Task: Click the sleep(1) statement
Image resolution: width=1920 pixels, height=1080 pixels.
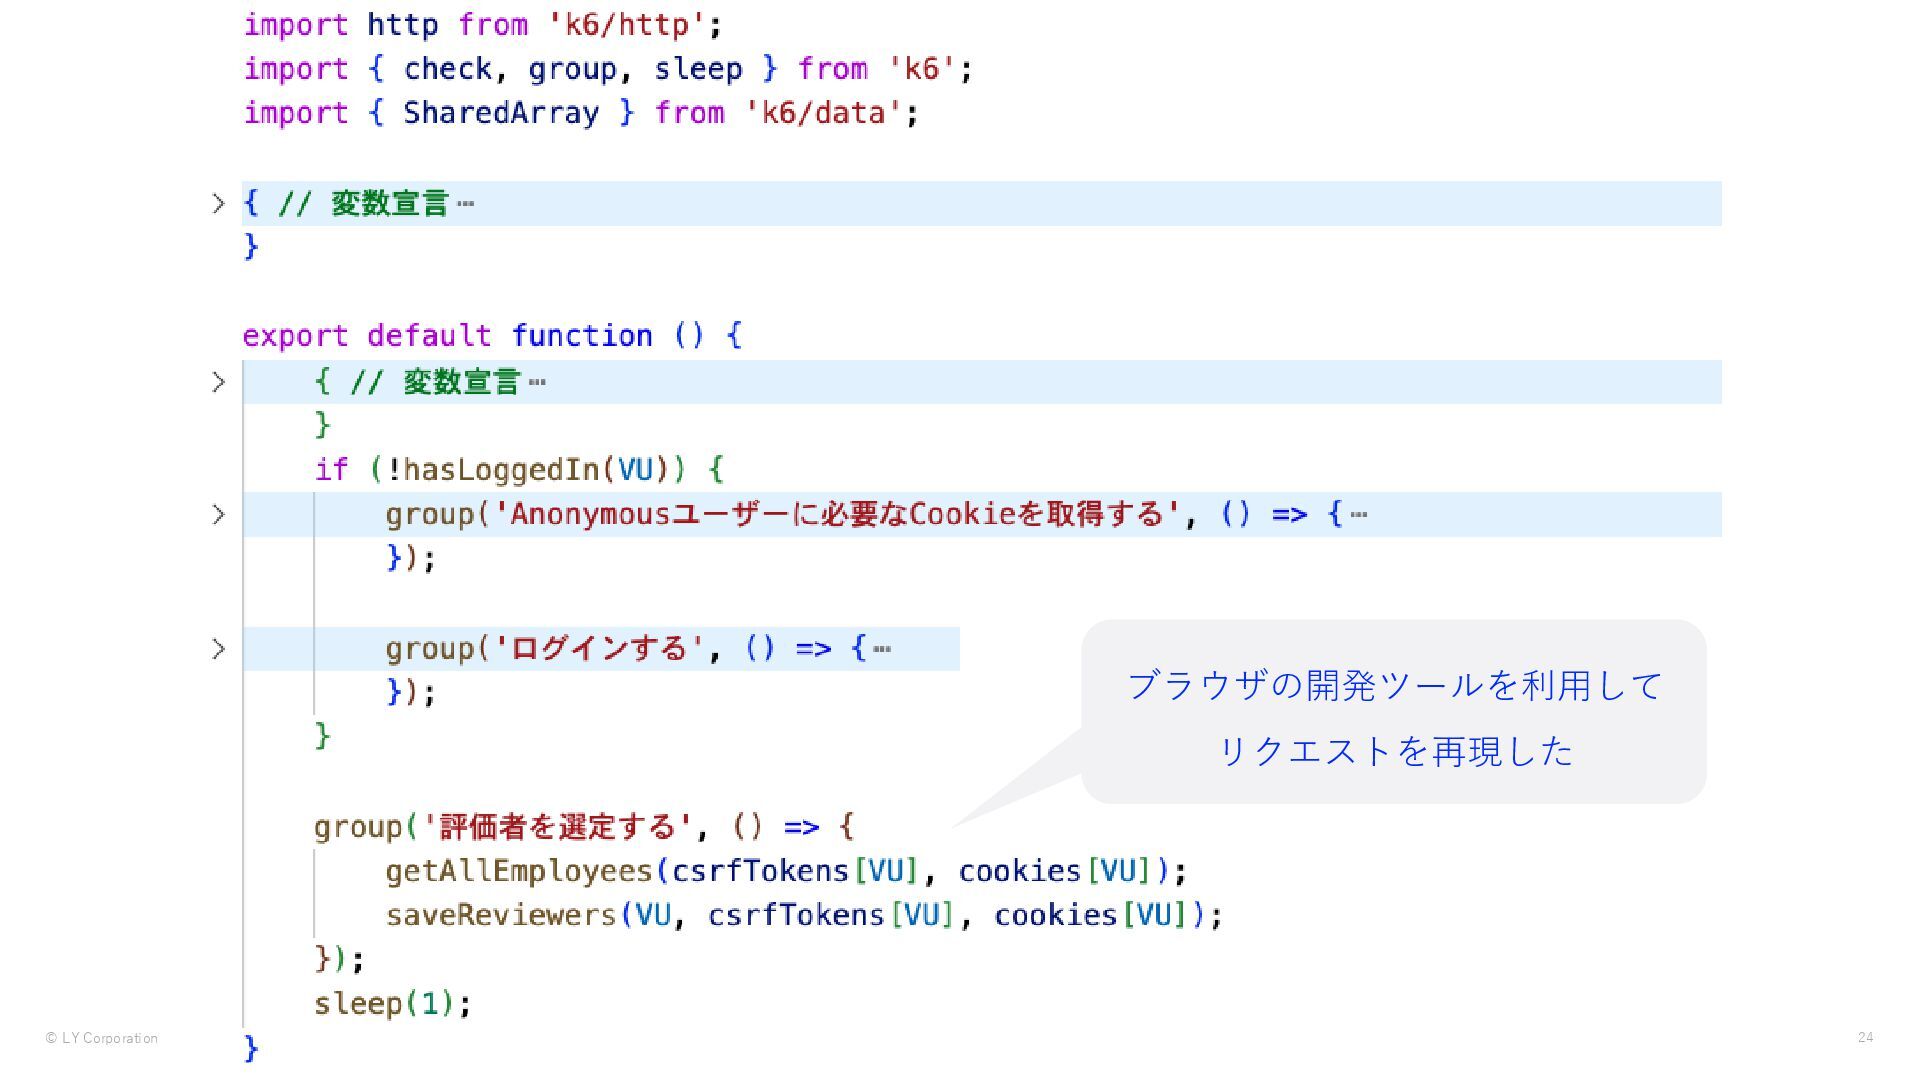Action: [392, 1003]
